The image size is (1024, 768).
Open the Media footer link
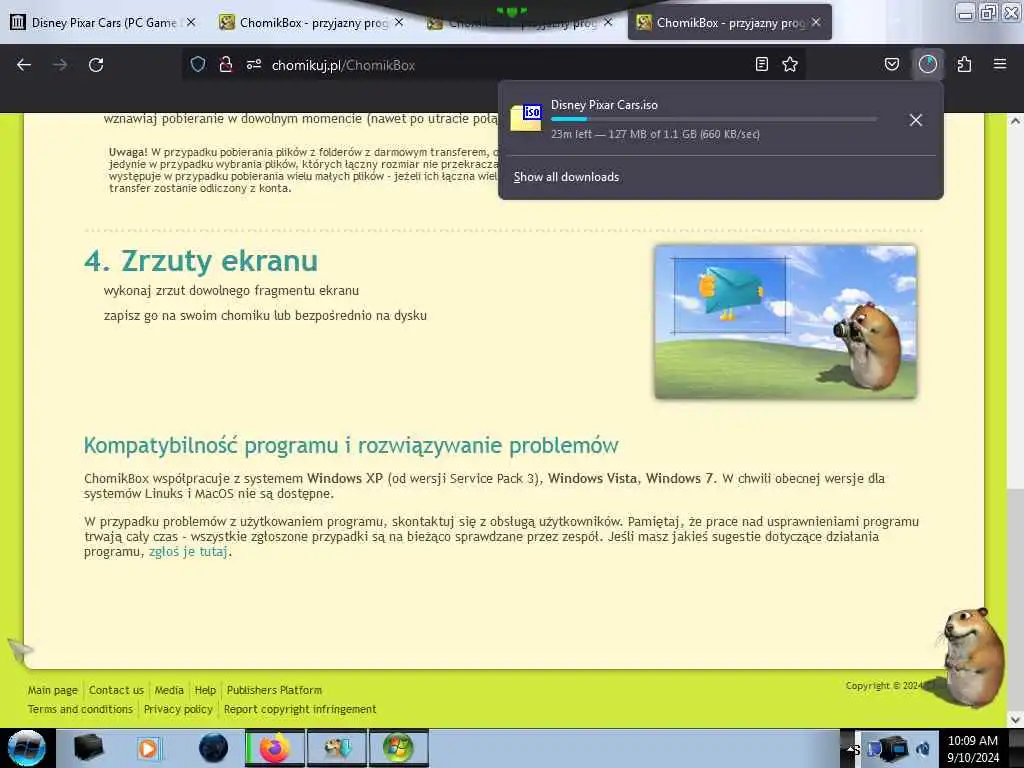(169, 690)
